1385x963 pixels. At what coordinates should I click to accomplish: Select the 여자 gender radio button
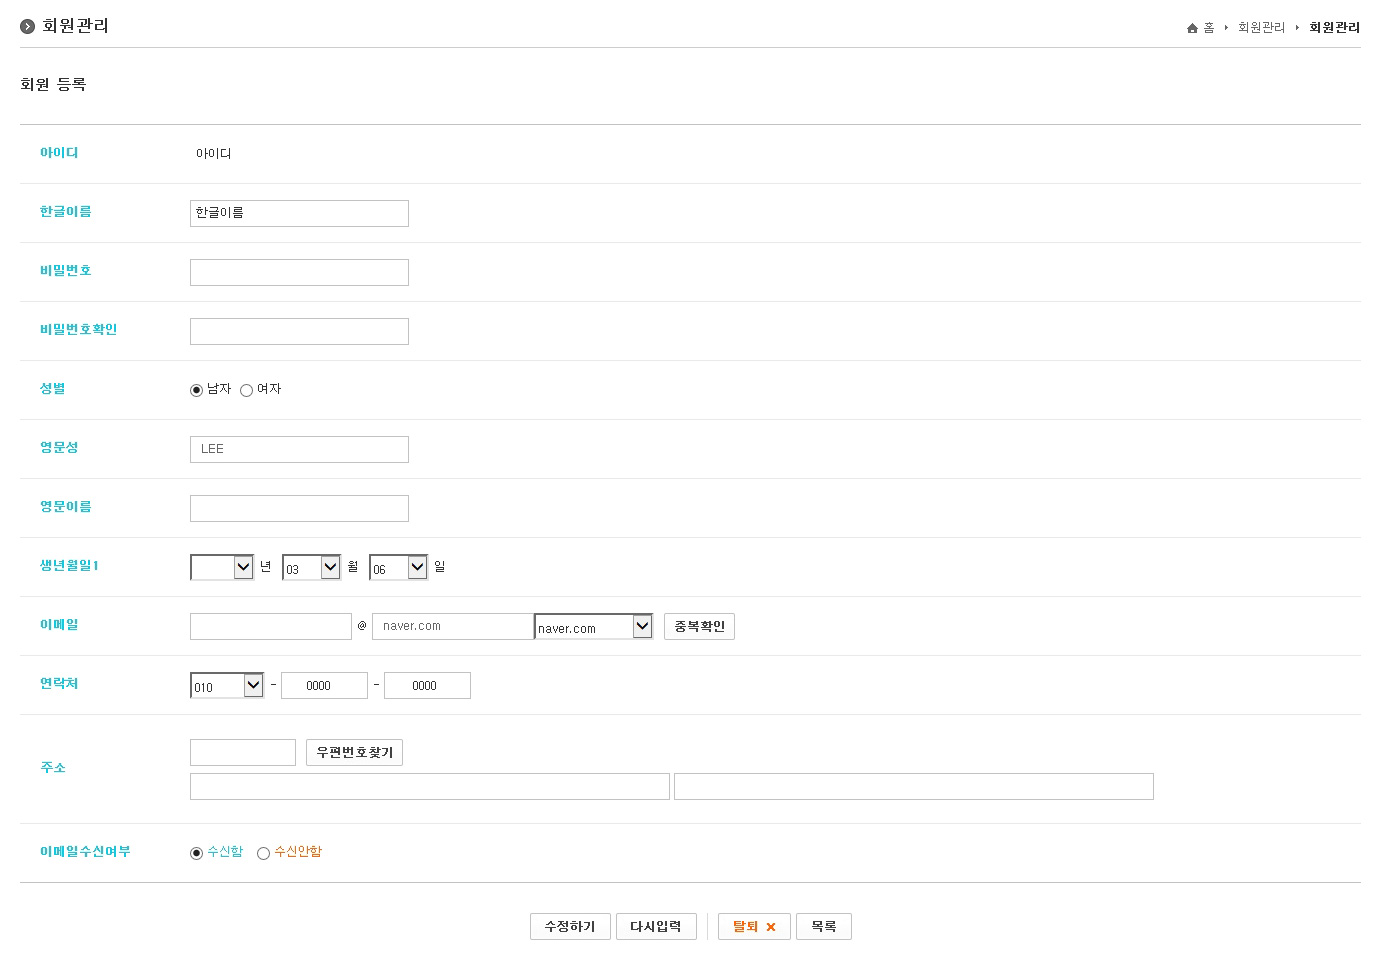click(x=246, y=390)
